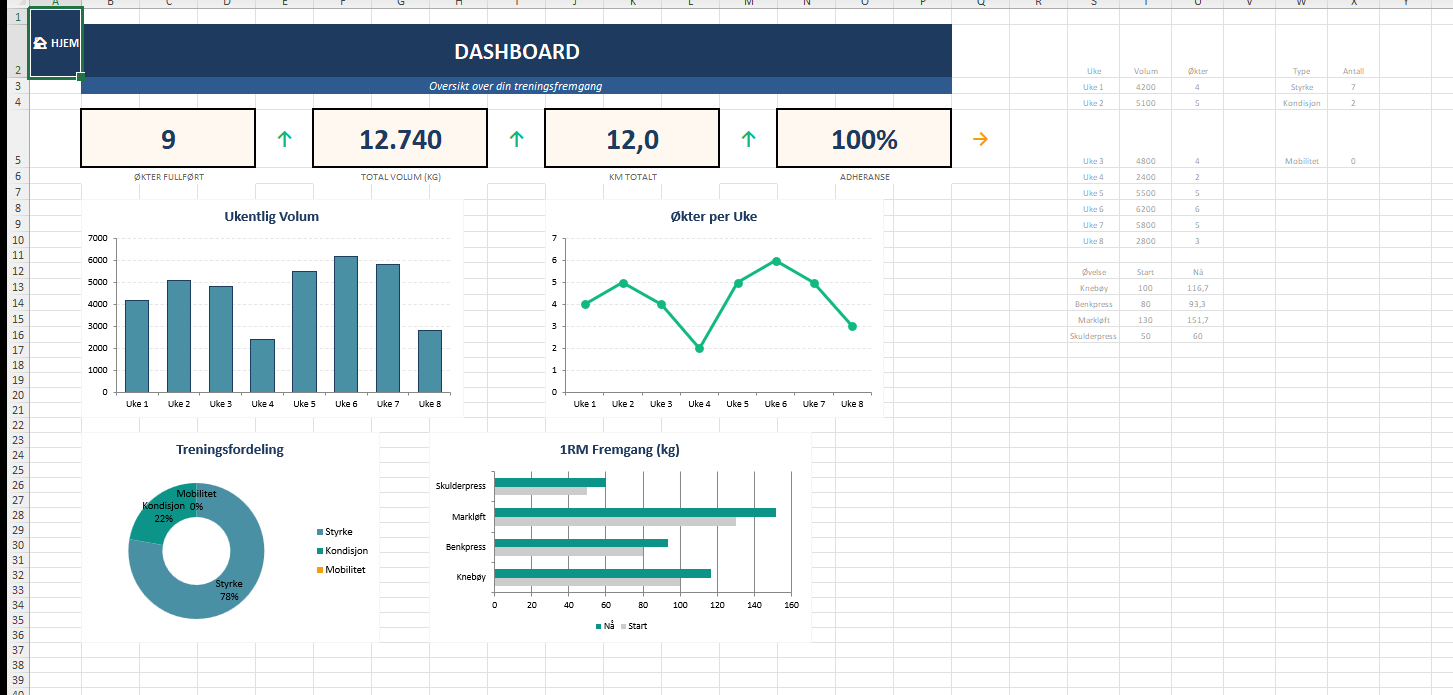Screen dimensions: 1453x695
Task: Select the KPI box showing 12,0
Action: click(x=632, y=139)
